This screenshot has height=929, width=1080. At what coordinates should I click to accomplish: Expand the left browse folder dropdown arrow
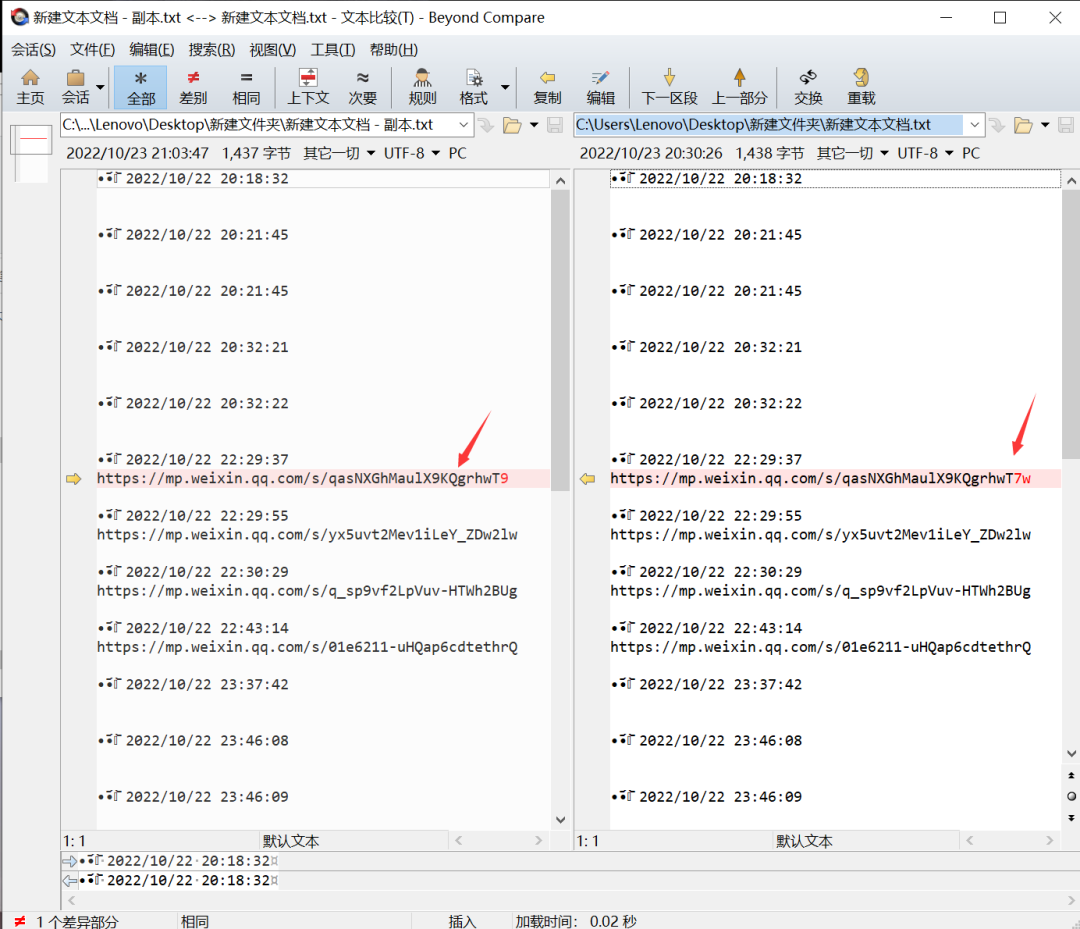point(534,125)
